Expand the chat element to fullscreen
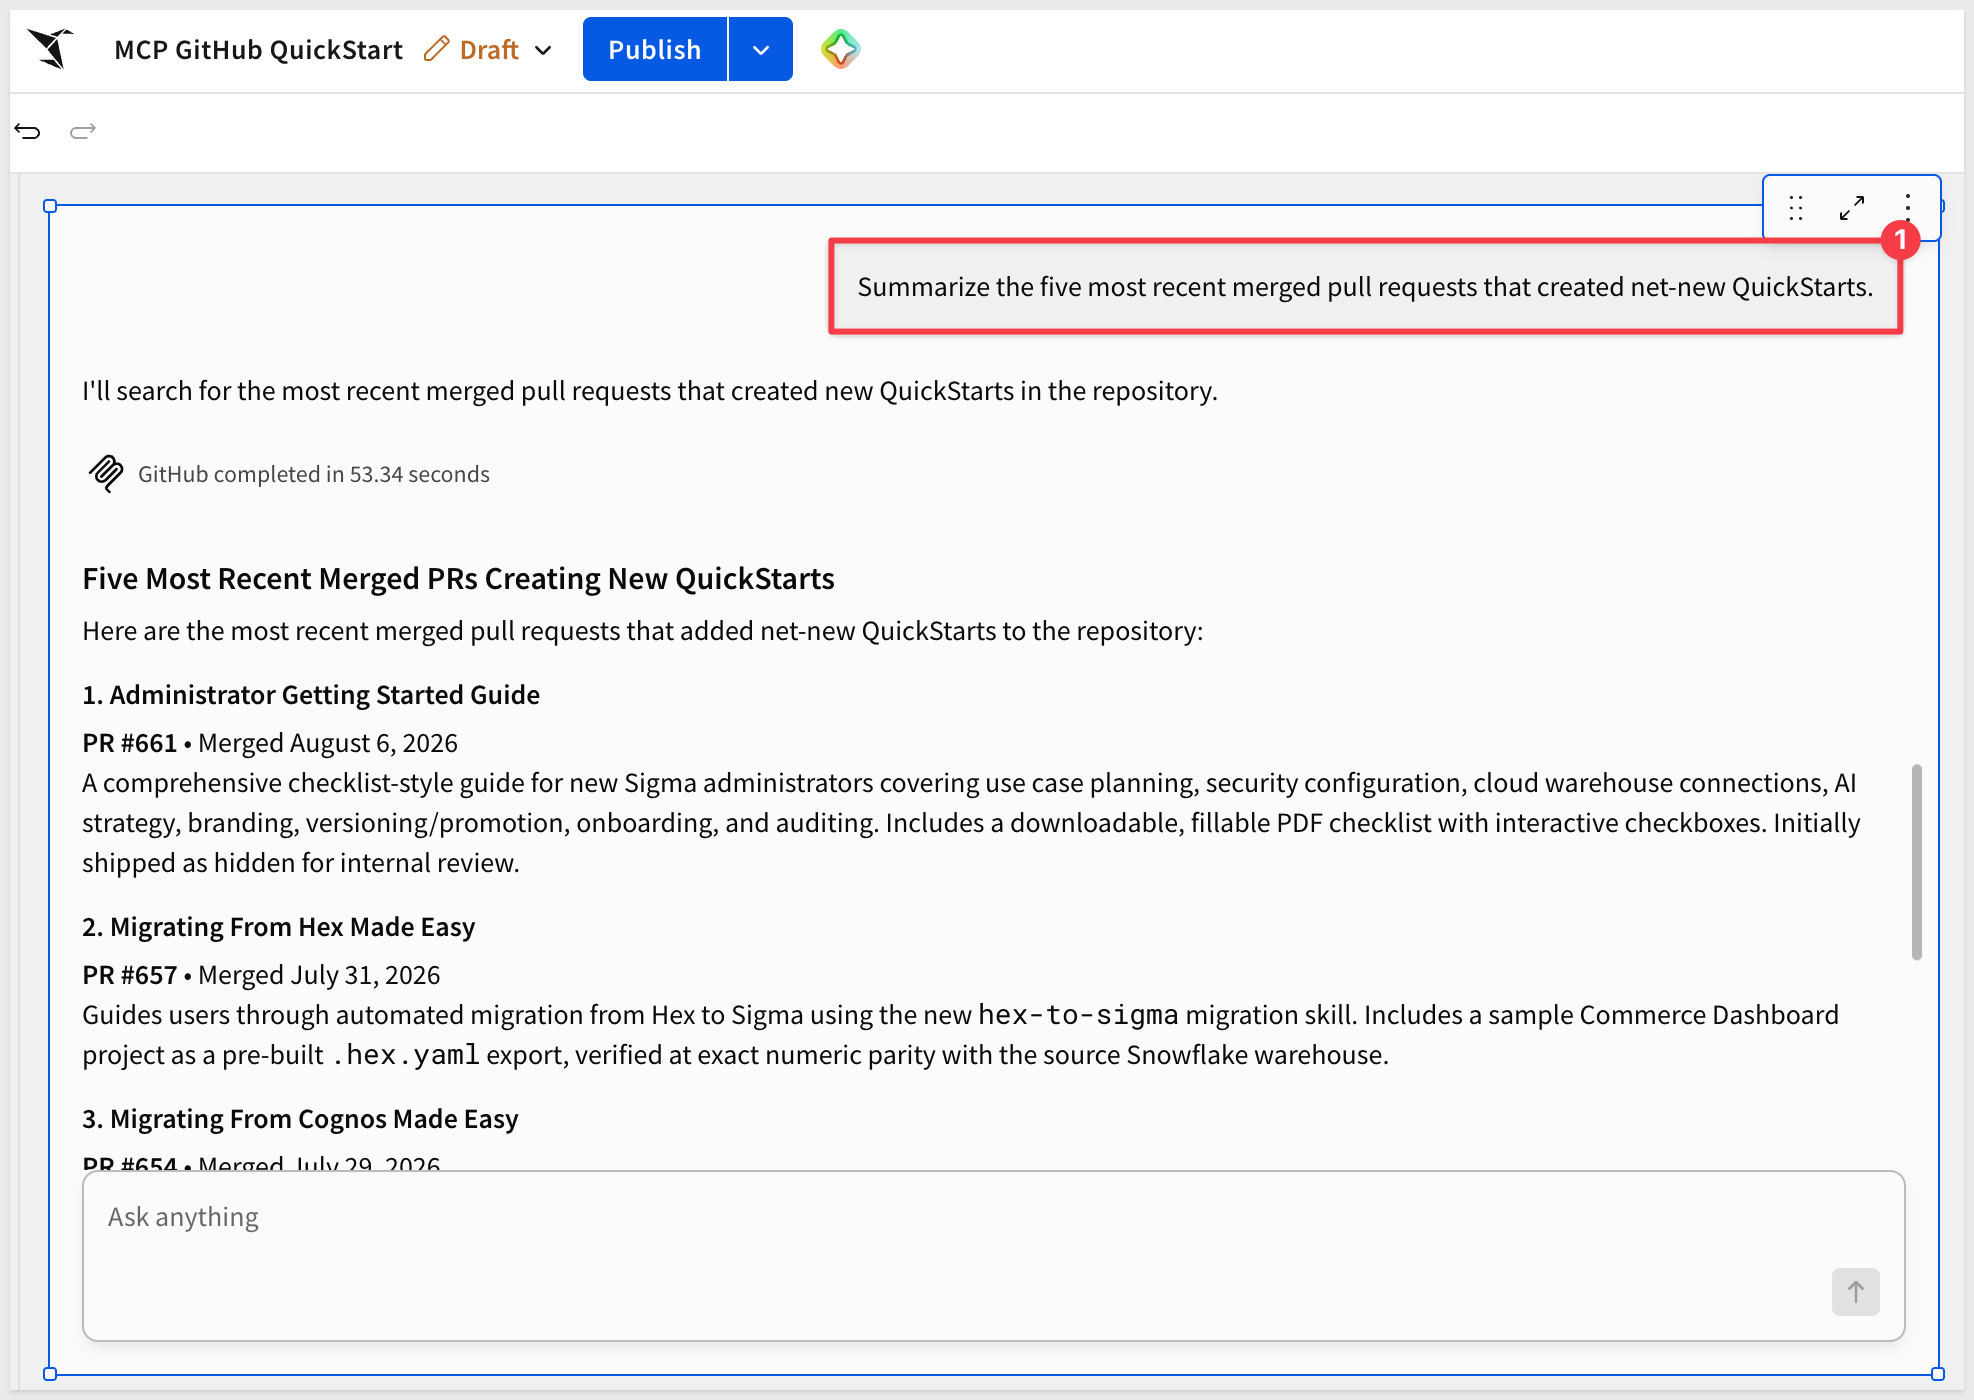The height and width of the screenshot is (1400, 1974). [1852, 207]
